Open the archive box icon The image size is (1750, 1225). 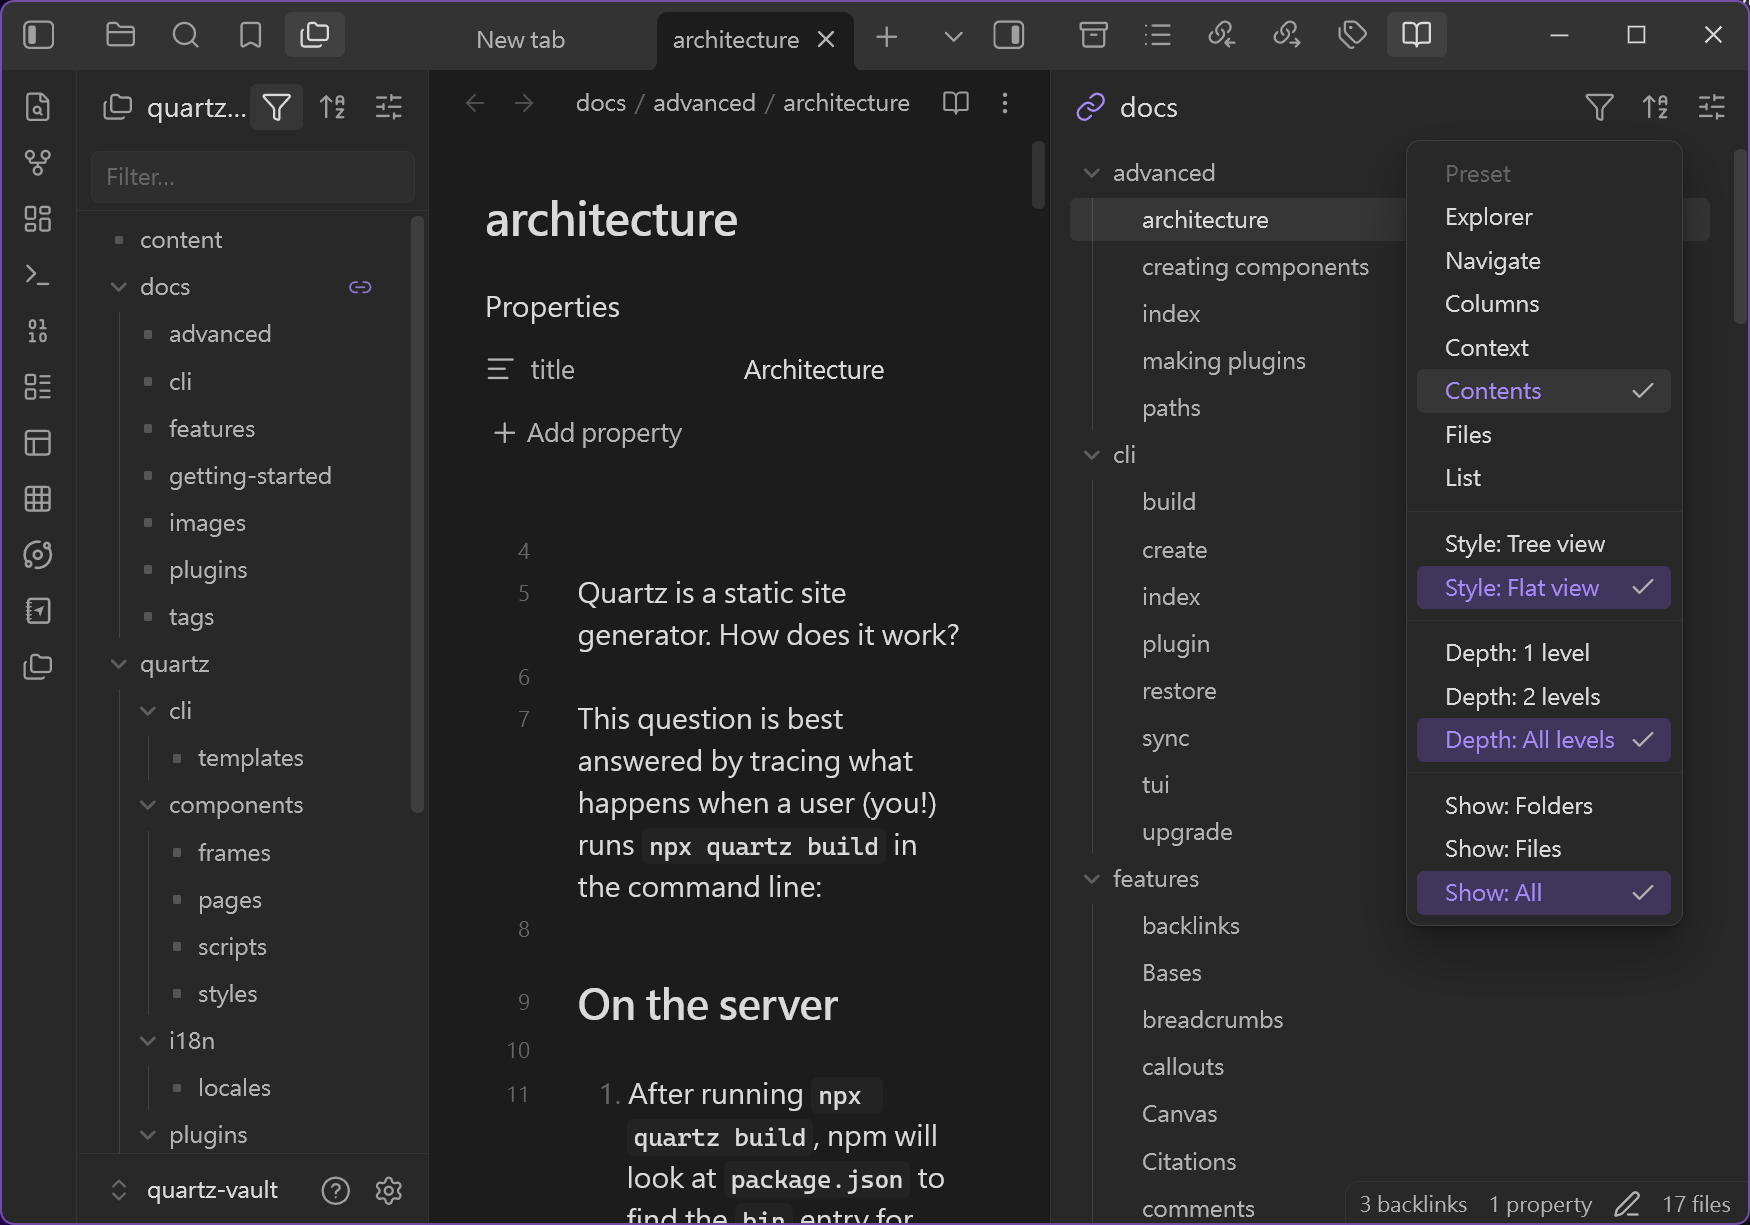point(1093,36)
